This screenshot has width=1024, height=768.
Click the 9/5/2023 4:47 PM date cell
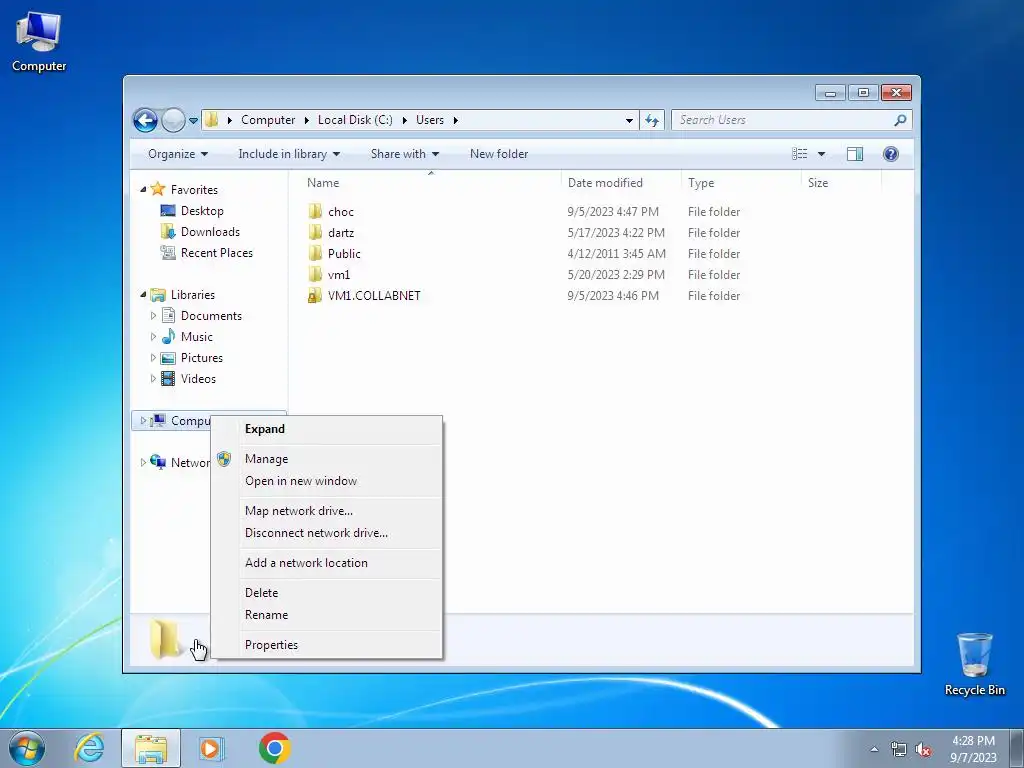coord(613,212)
